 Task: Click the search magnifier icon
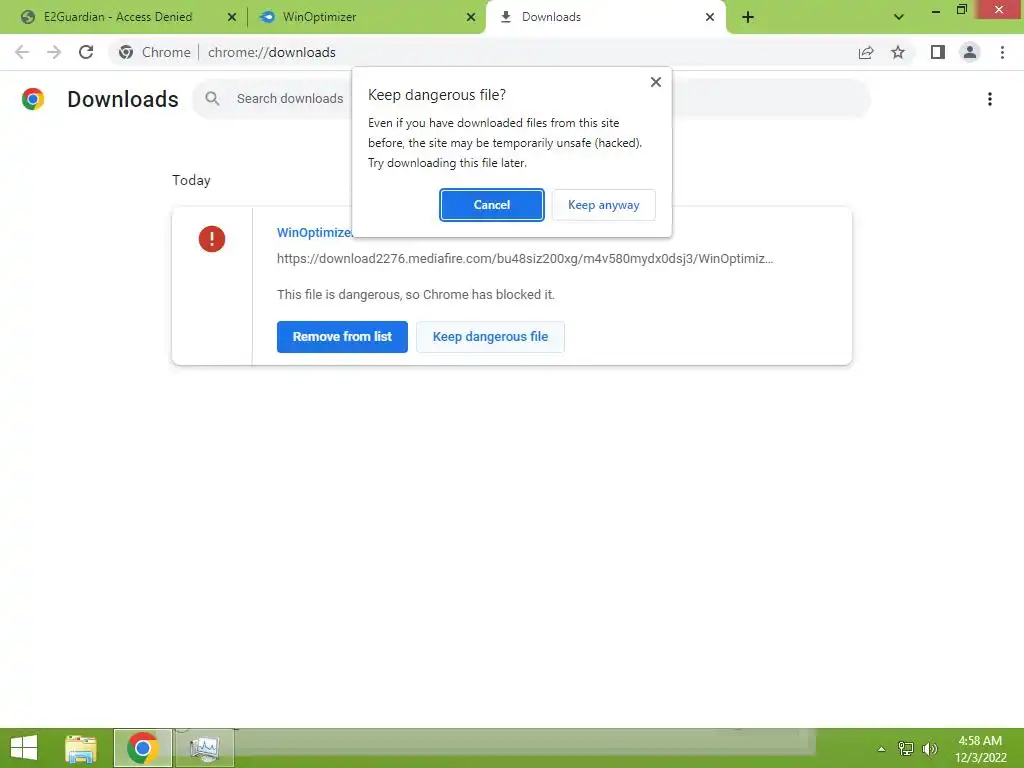click(212, 99)
